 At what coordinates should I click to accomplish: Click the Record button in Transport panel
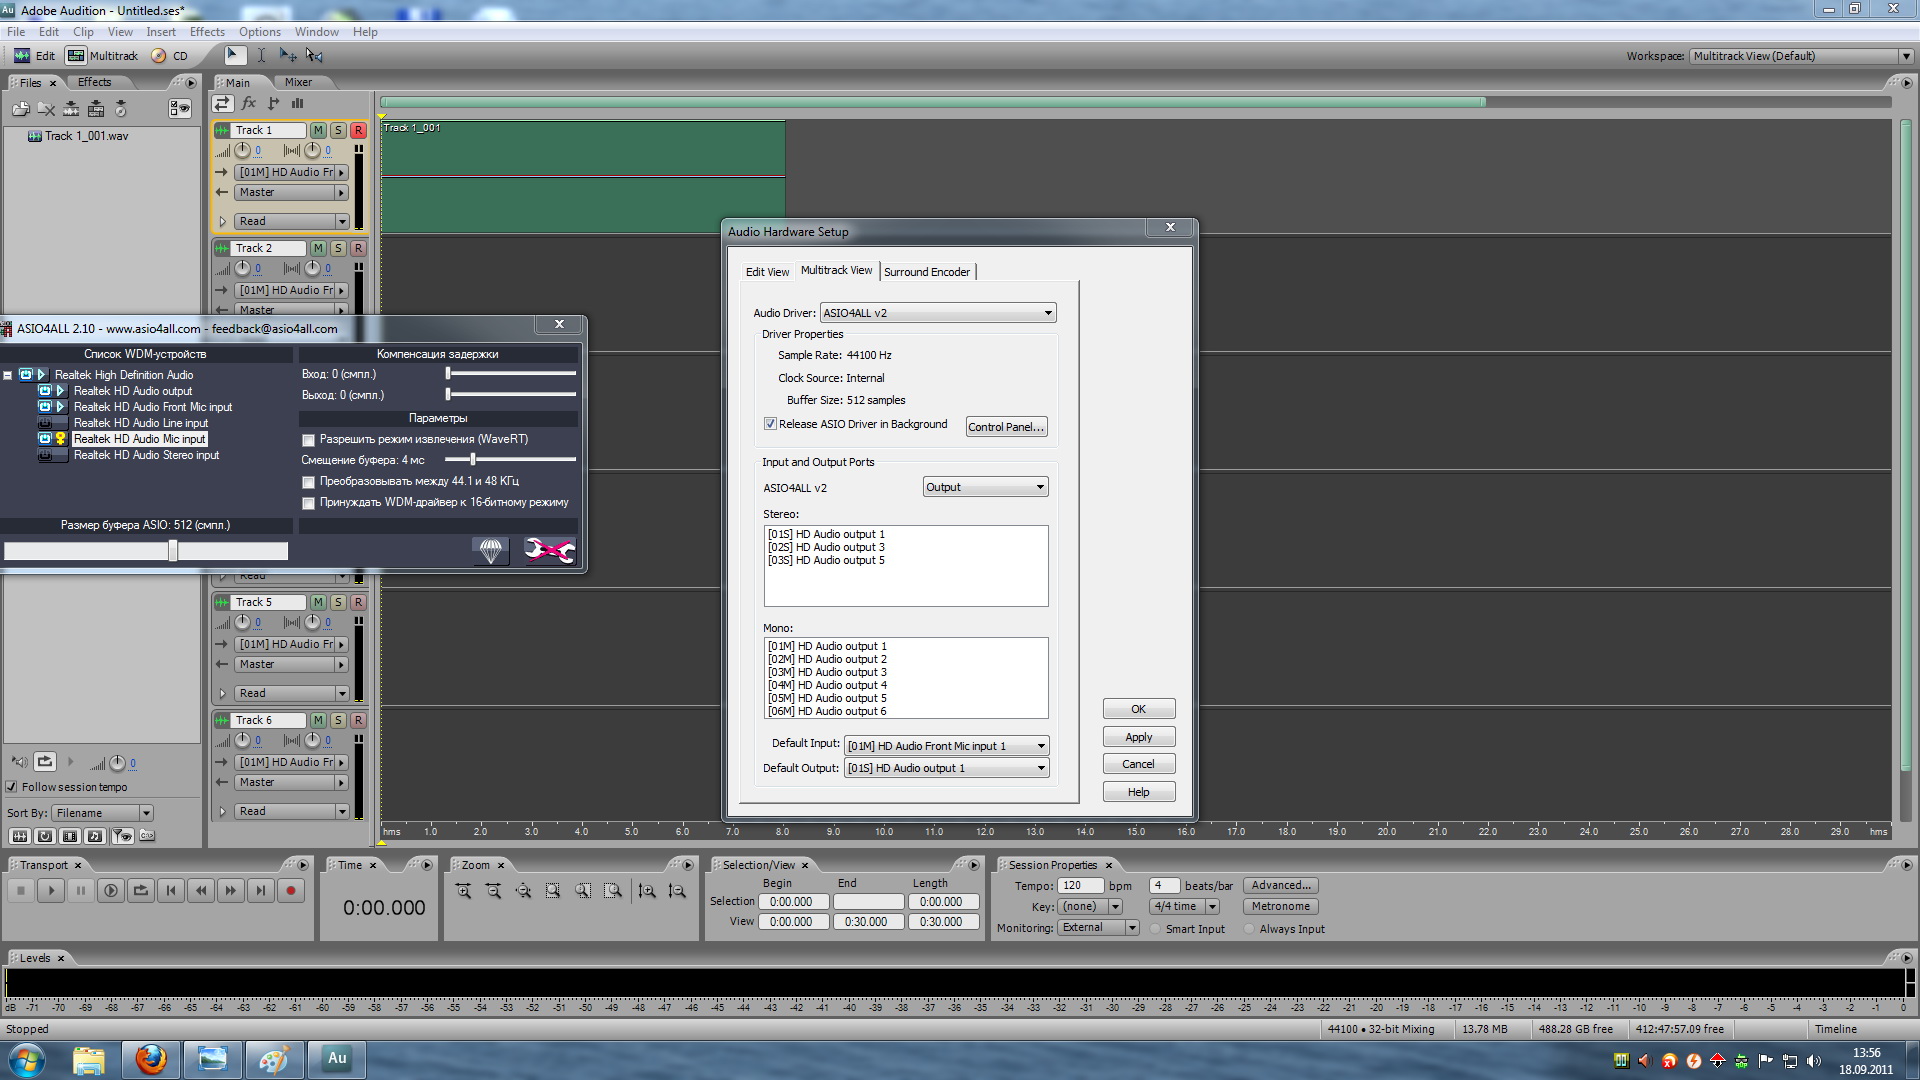click(291, 890)
